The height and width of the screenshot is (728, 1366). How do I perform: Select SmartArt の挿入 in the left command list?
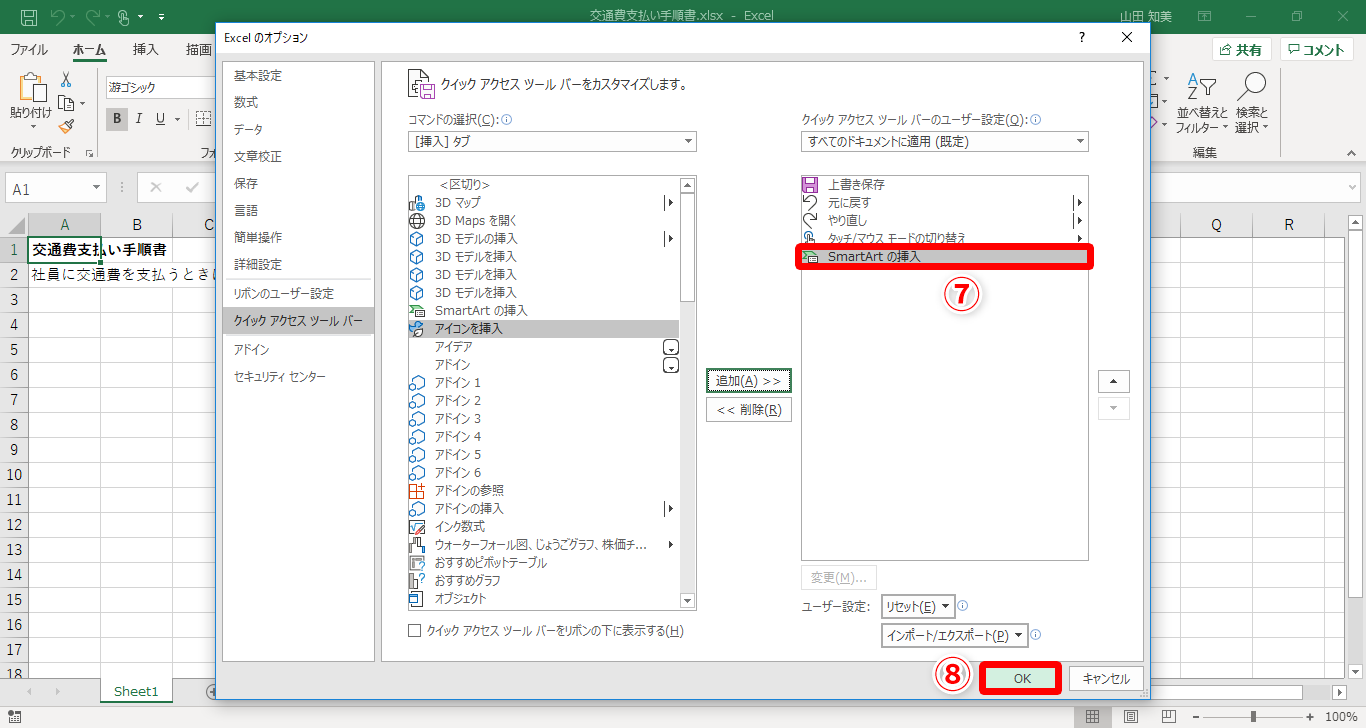544,311
